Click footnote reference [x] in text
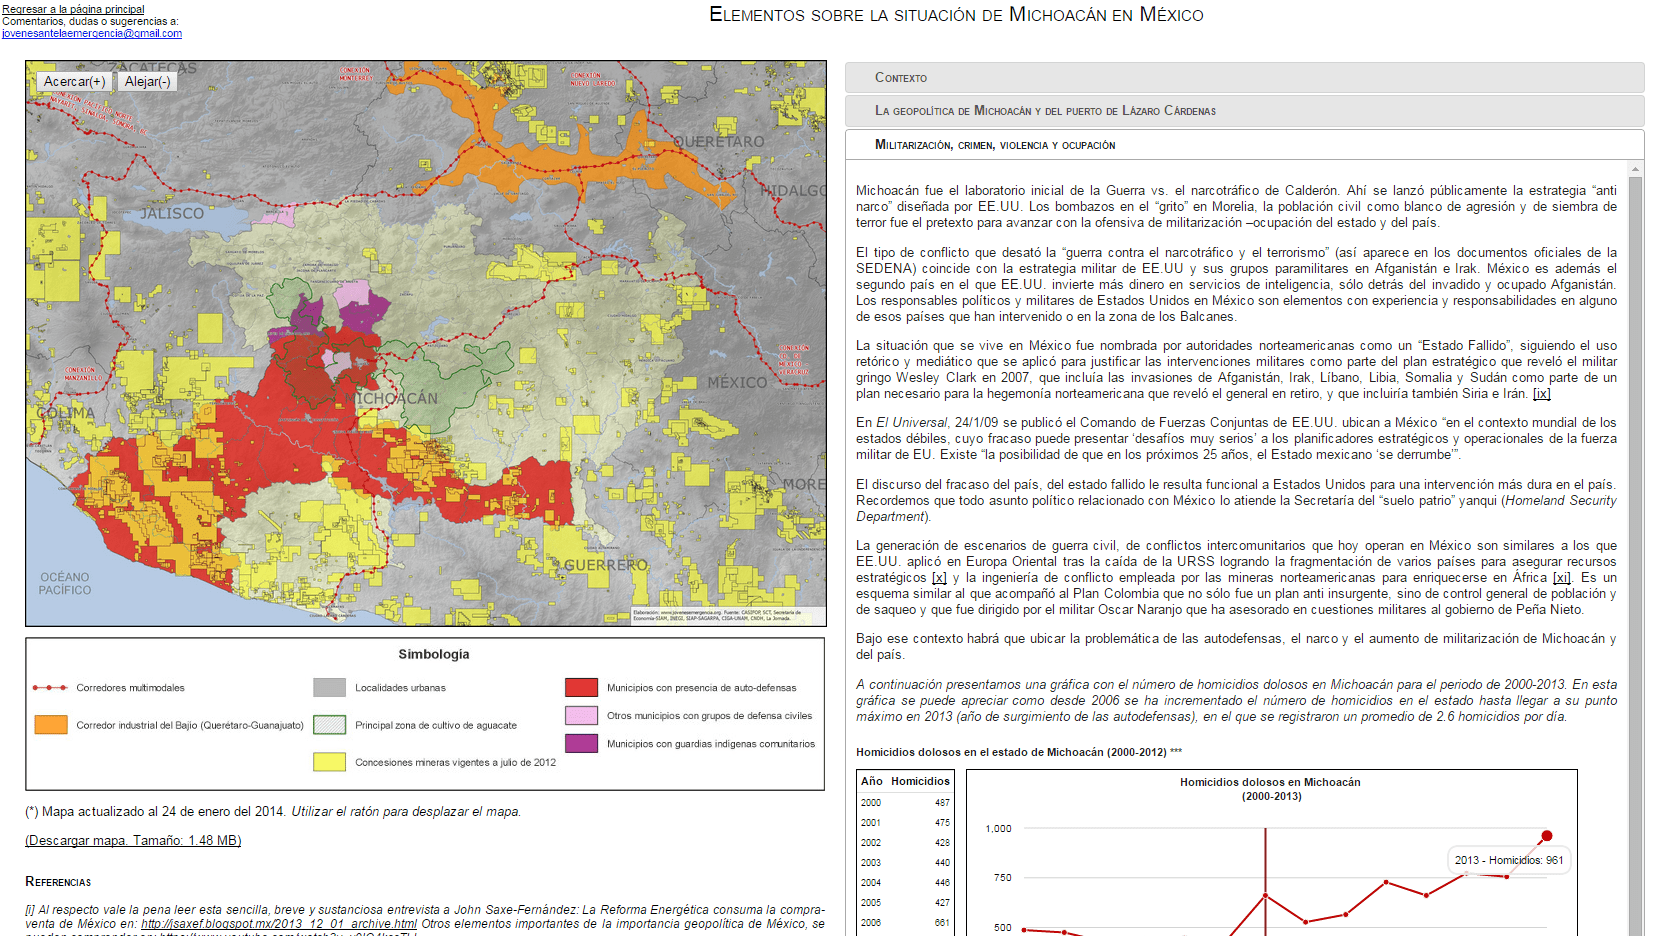Image resolution: width=1661 pixels, height=936 pixels. point(939,578)
